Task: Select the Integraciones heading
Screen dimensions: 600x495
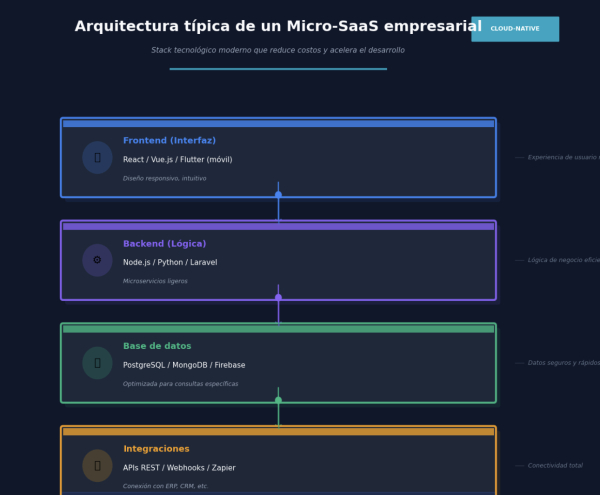Action: pyautogui.click(x=156, y=449)
